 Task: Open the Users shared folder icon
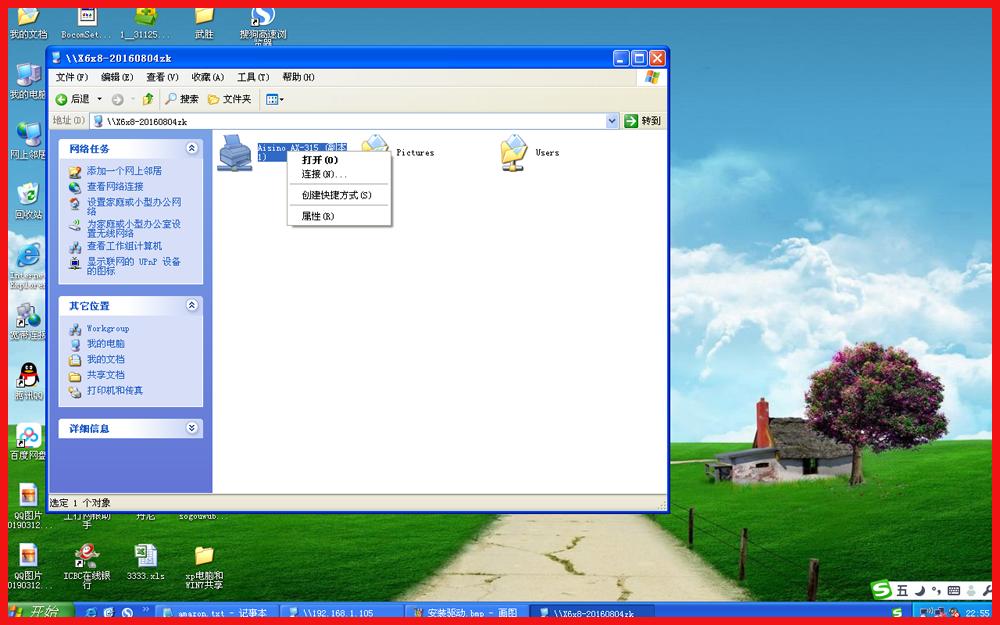pos(513,152)
